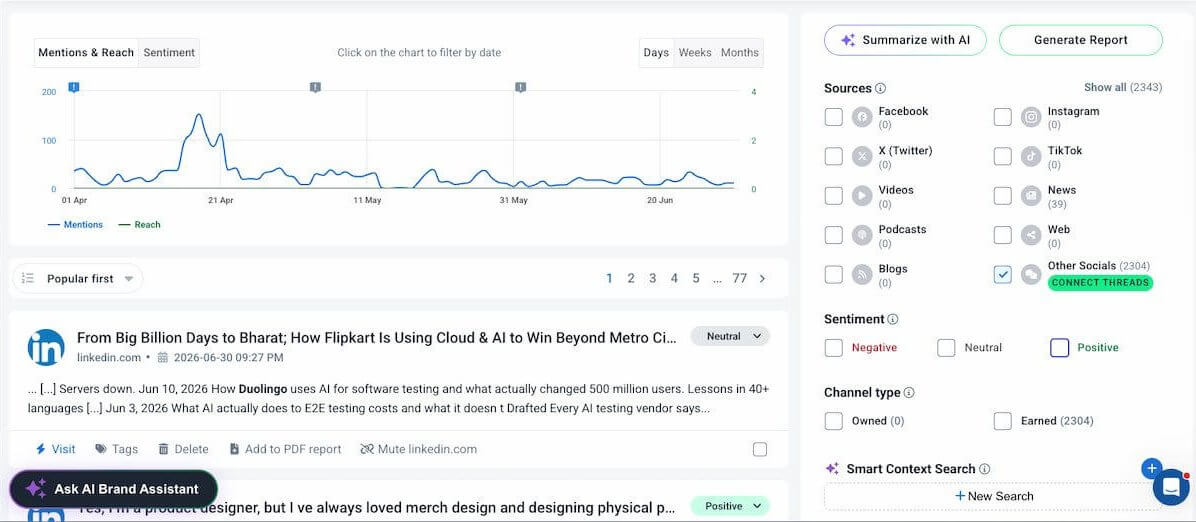Open the Positive sentiment dropdown on second mention
1196x522 pixels.
(730, 506)
